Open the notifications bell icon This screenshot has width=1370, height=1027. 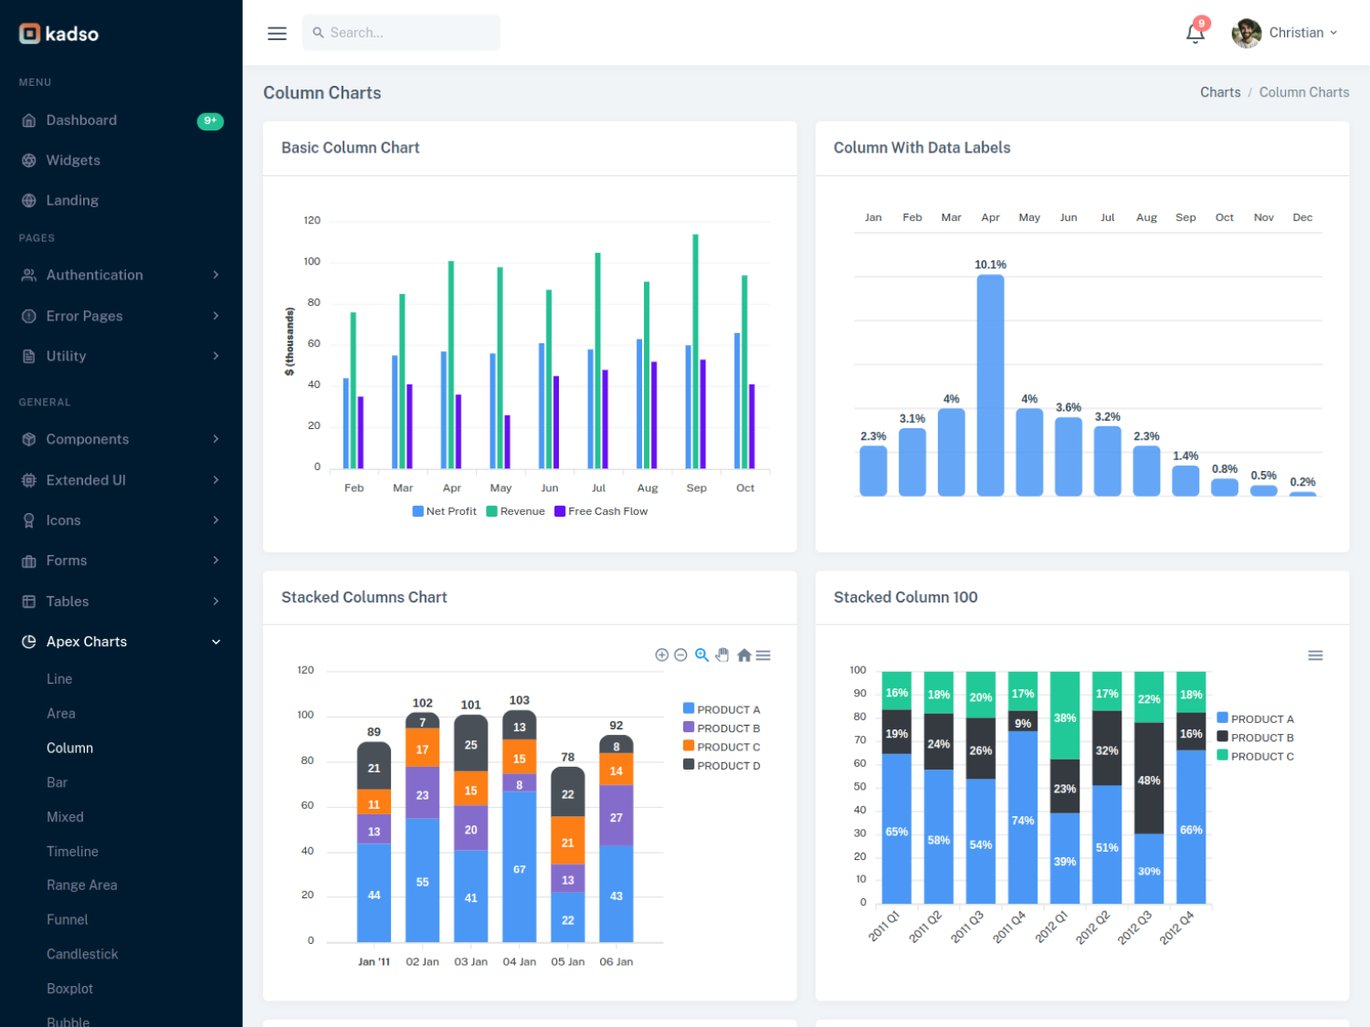pyautogui.click(x=1195, y=33)
